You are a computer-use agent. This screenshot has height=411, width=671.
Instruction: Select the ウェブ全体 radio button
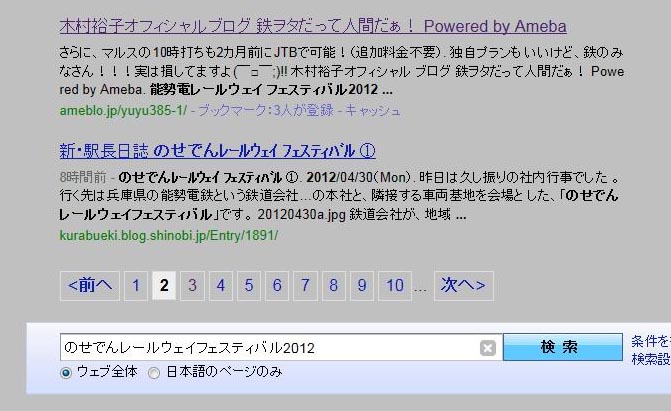tap(66, 373)
